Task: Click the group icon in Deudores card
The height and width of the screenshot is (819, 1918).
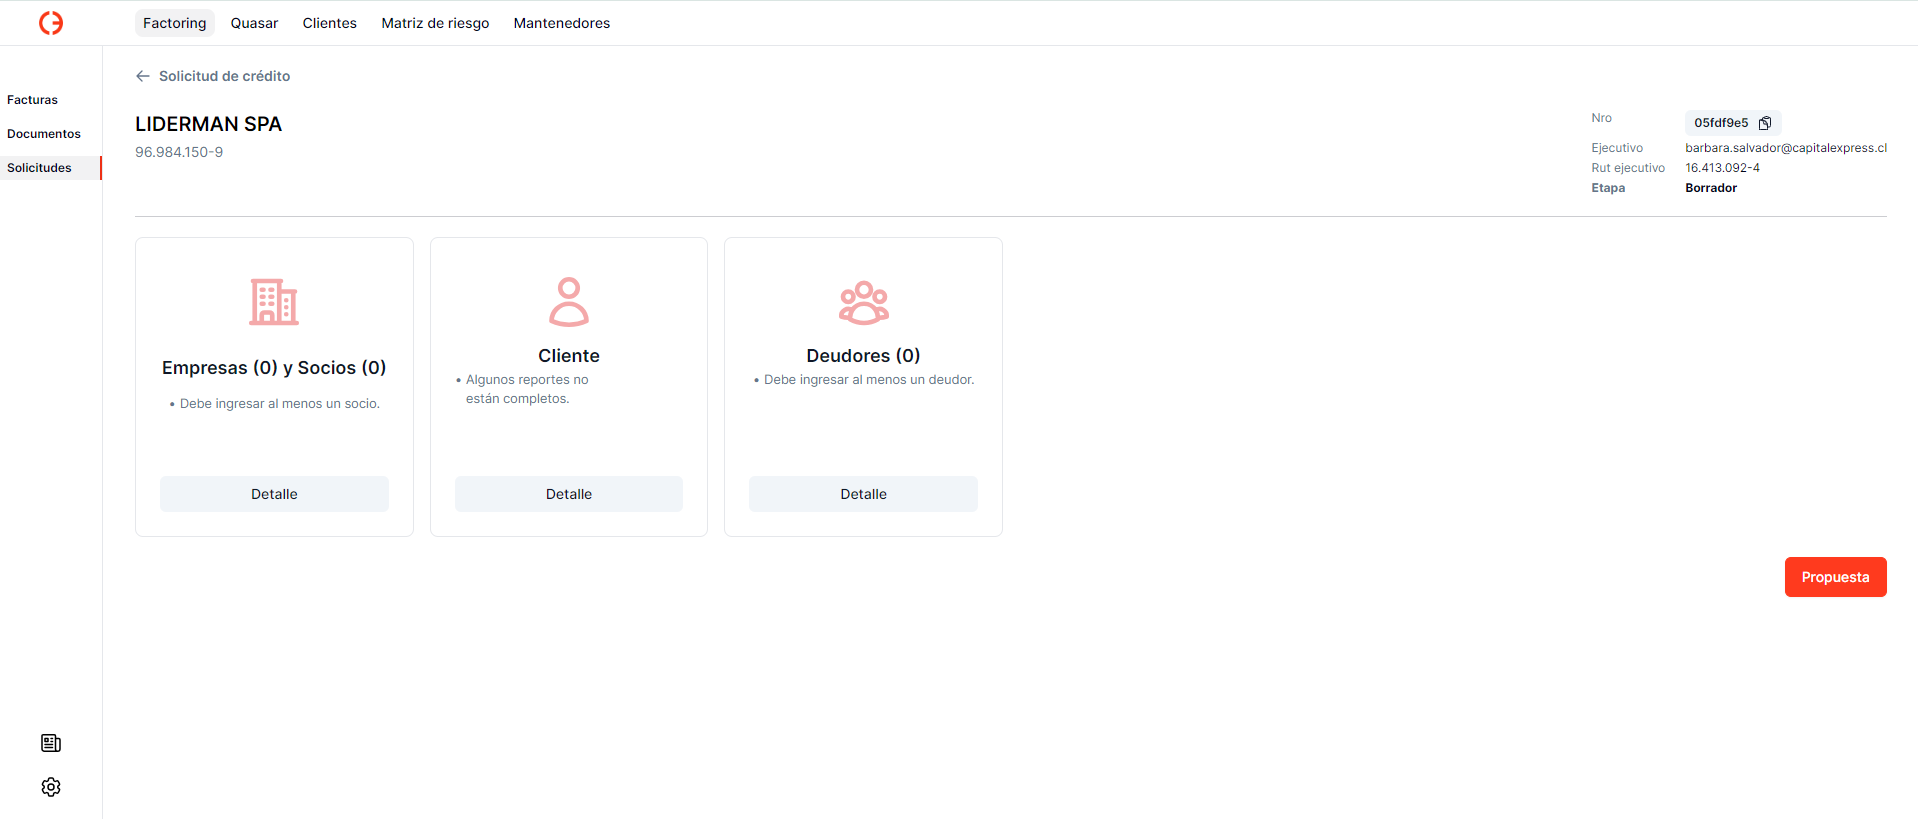Action: coord(863,302)
